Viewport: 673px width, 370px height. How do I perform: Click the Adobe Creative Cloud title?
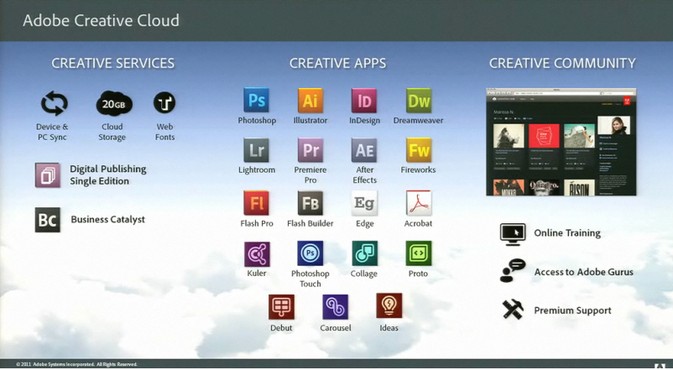click(x=101, y=21)
